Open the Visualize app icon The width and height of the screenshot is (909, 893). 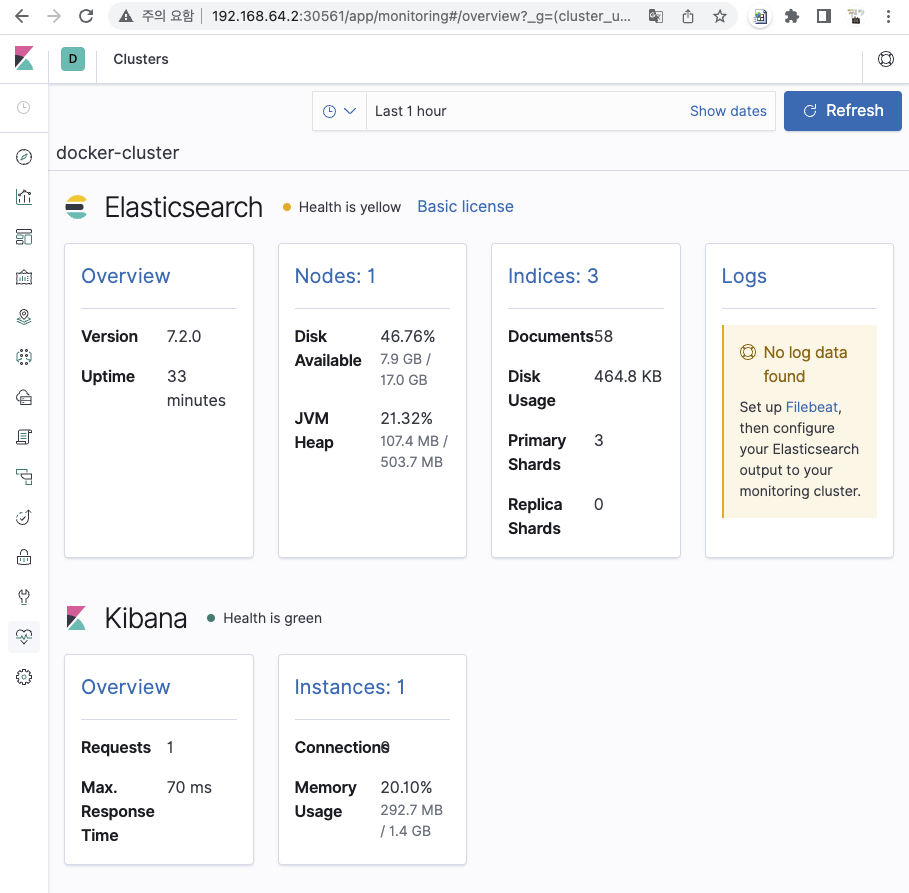(24, 197)
